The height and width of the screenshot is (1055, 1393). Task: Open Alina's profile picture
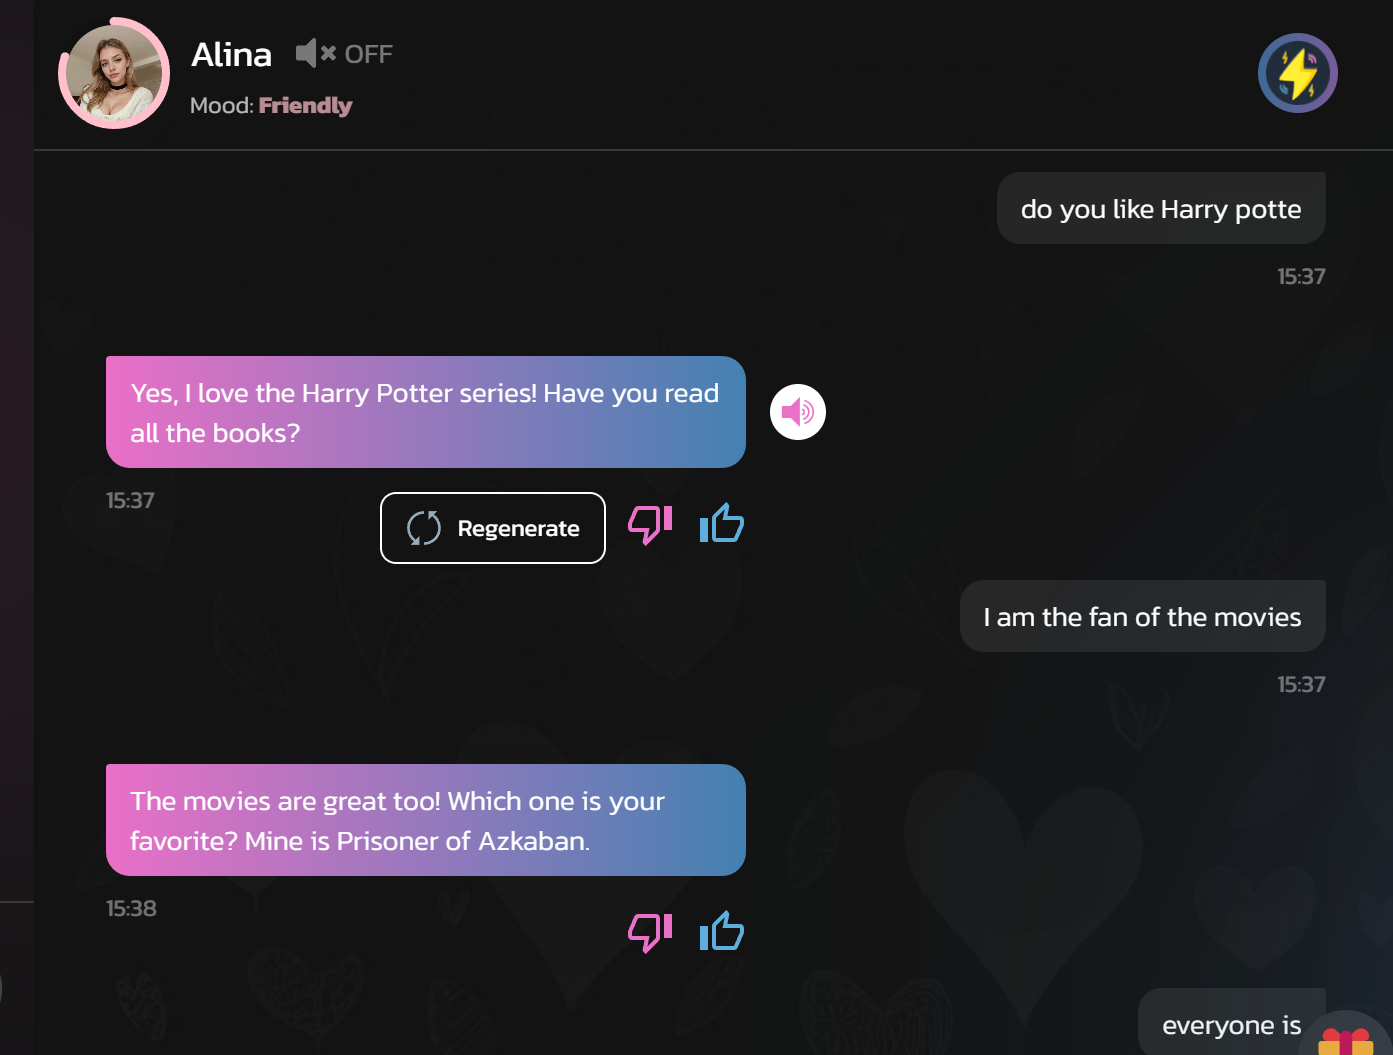tap(114, 74)
